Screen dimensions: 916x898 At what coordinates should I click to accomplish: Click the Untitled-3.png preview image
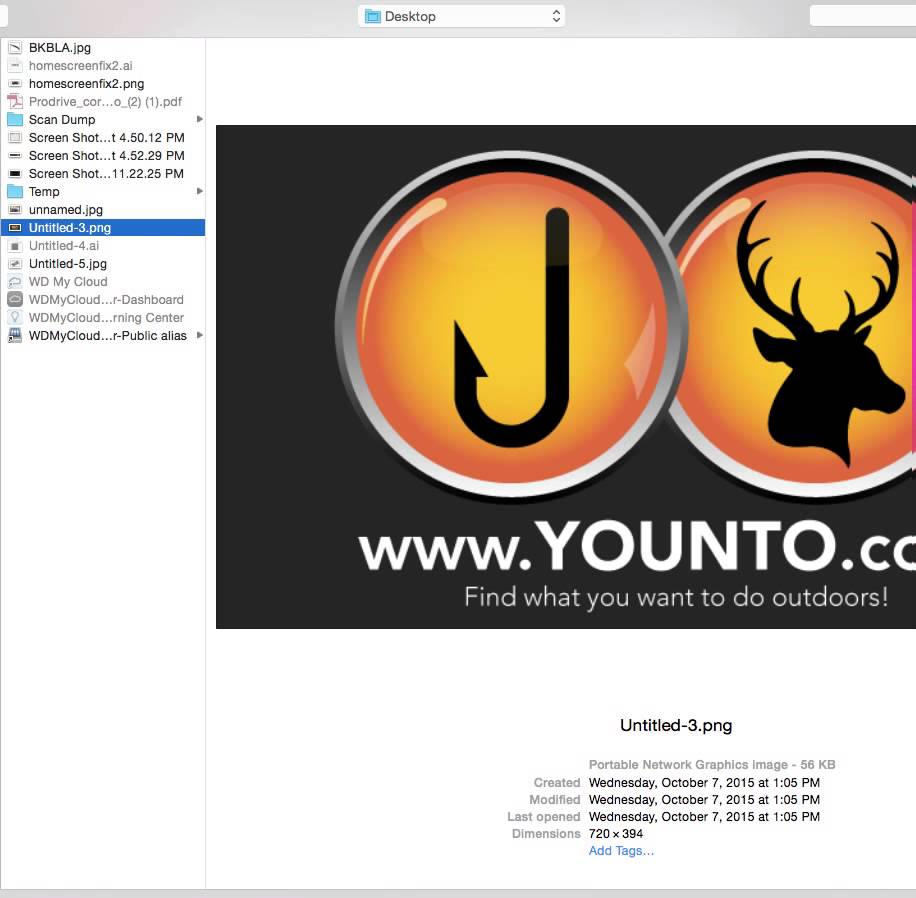(x=565, y=377)
